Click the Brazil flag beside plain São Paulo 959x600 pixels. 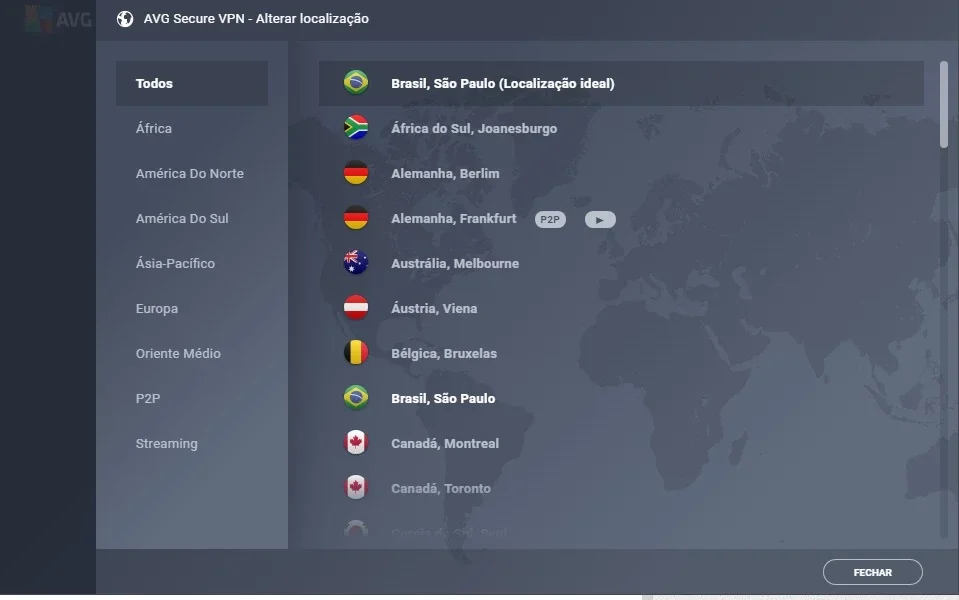click(x=356, y=398)
